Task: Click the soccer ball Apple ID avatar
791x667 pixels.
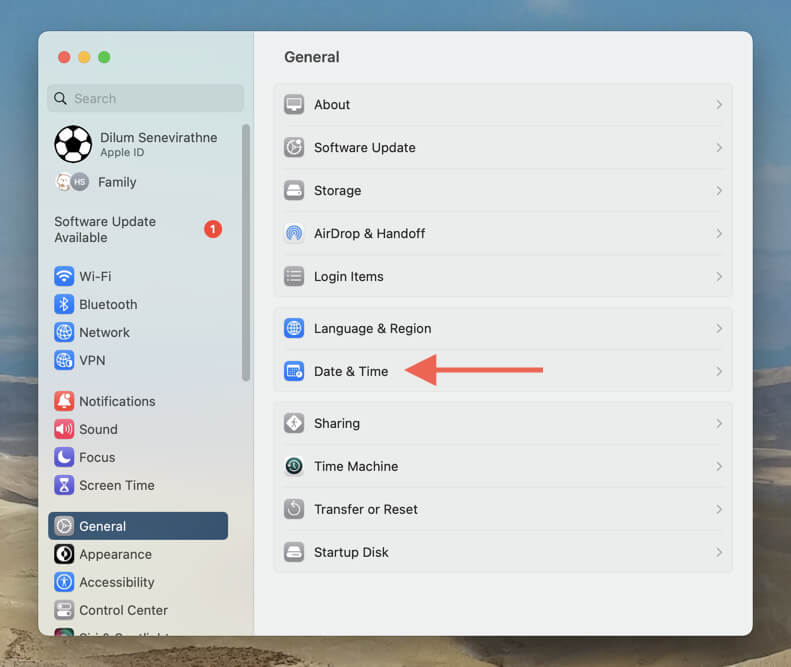Action: tap(73, 144)
